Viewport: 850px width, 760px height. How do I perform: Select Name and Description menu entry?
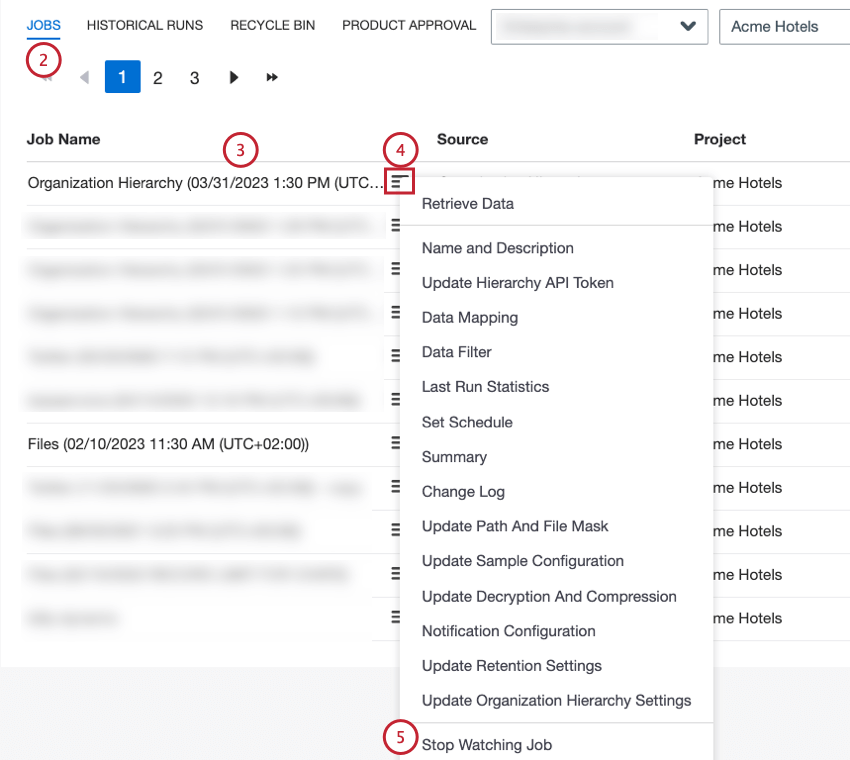(x=498, y=248)
